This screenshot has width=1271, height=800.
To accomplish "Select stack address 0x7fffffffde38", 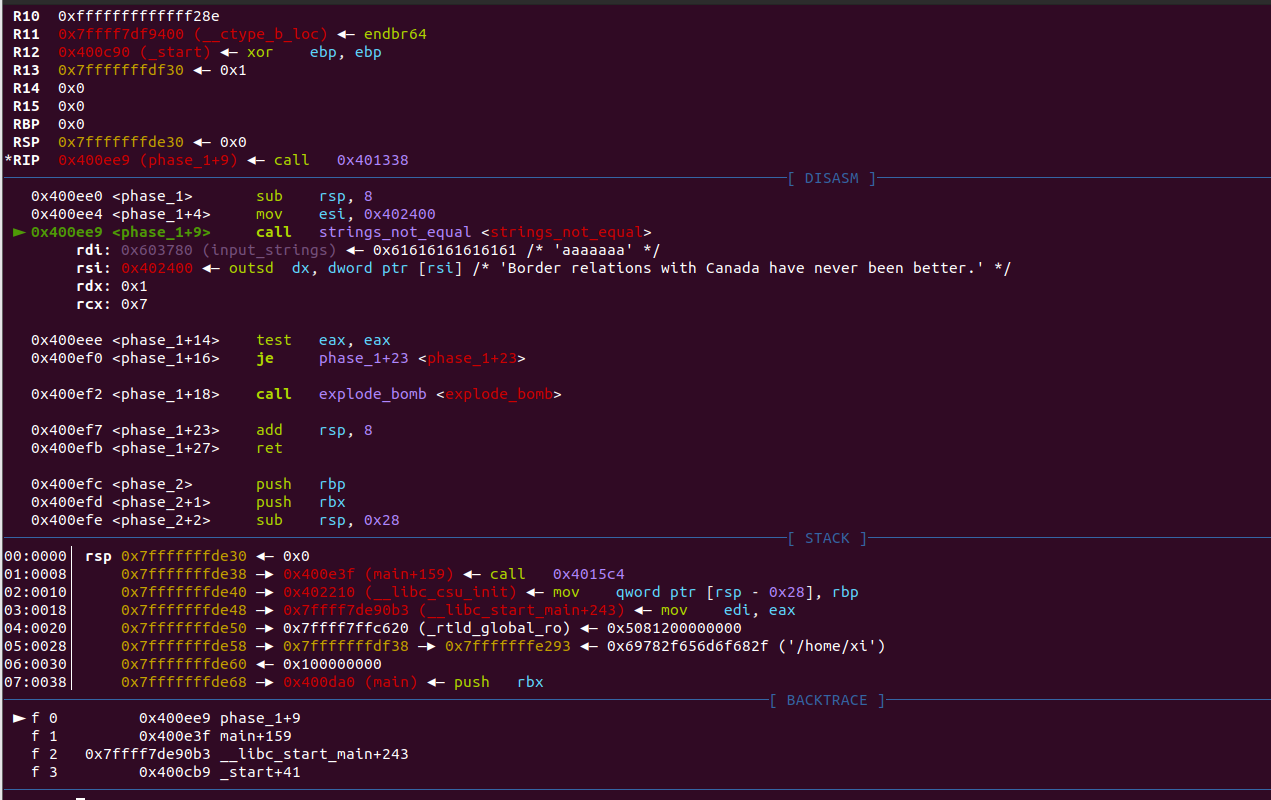I will click(184, 574).
